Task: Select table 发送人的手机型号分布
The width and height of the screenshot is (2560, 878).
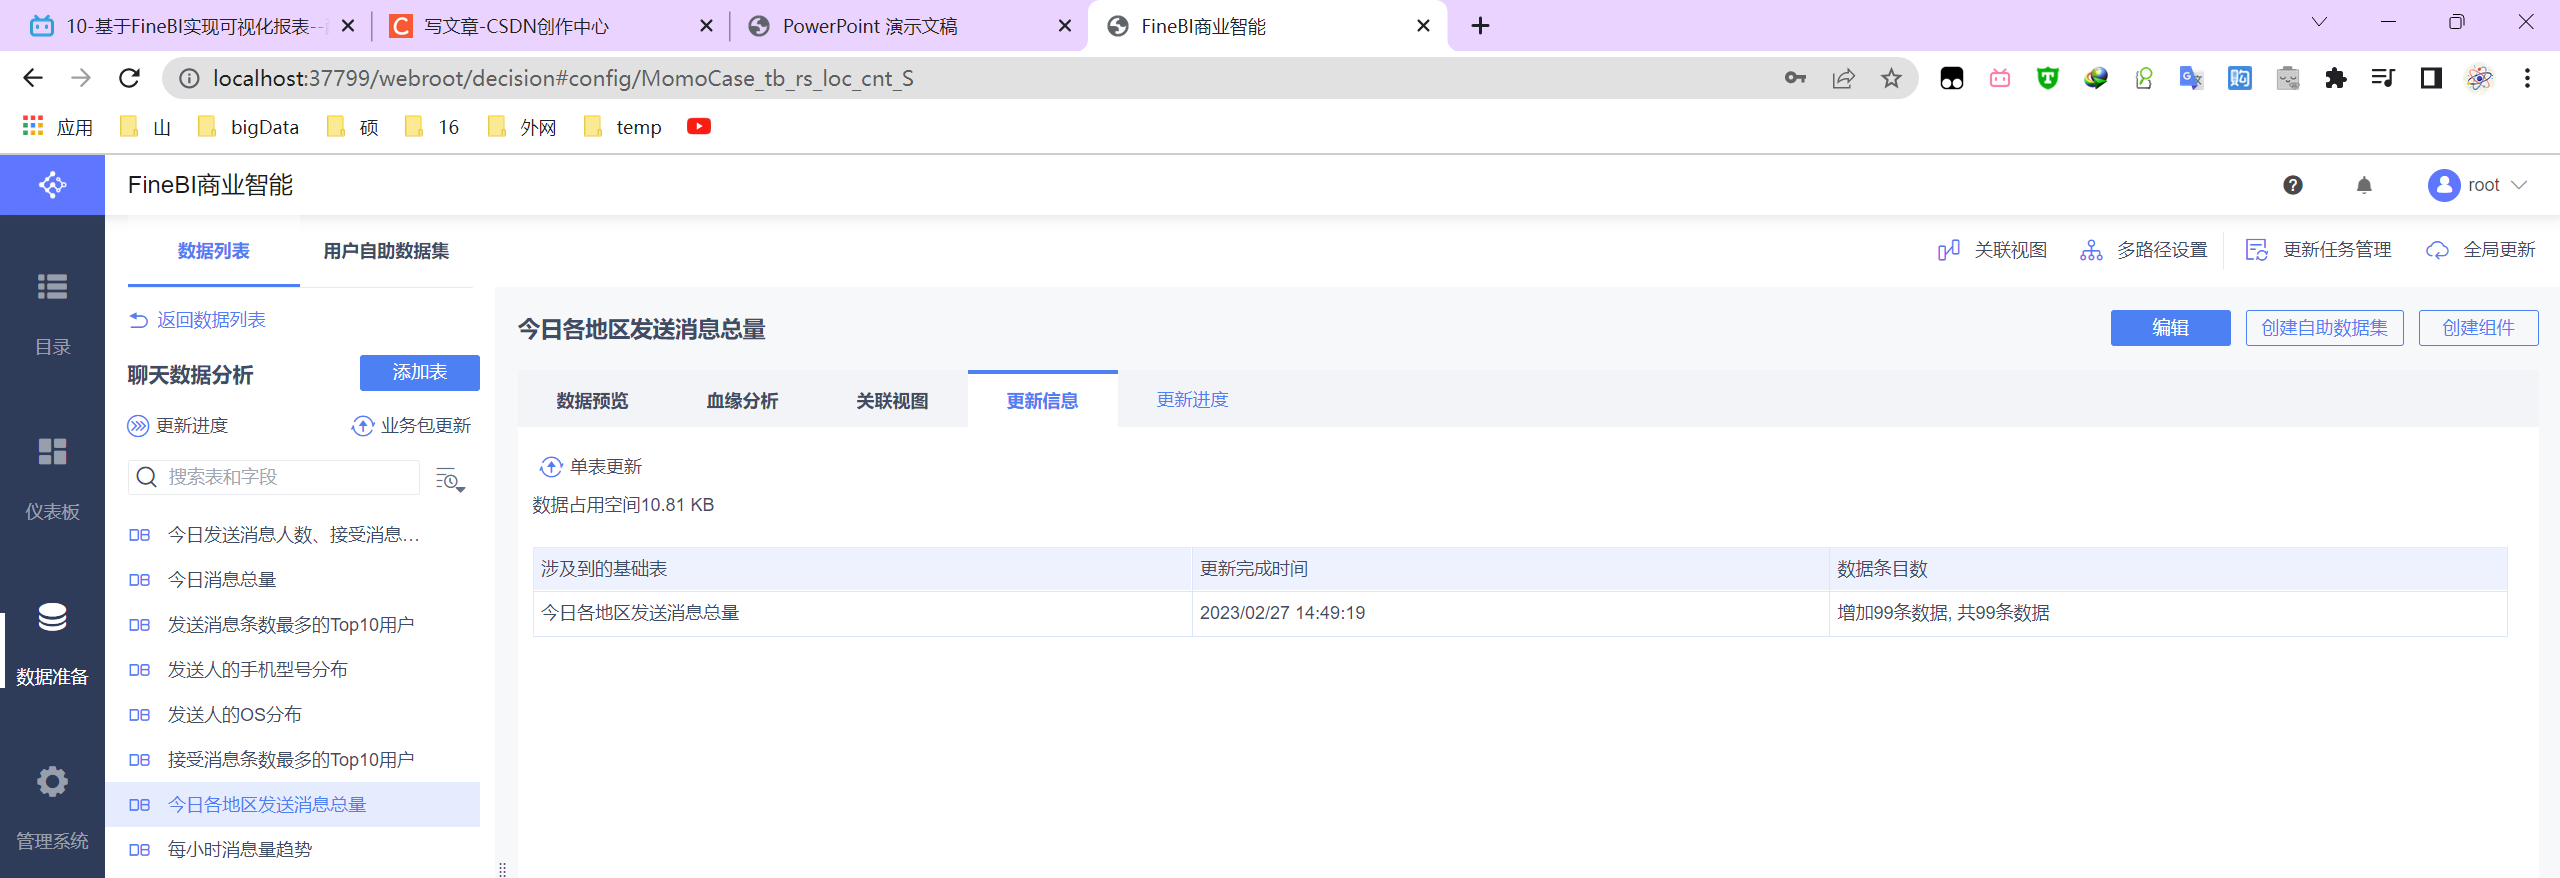Action: tap(292, 670)
